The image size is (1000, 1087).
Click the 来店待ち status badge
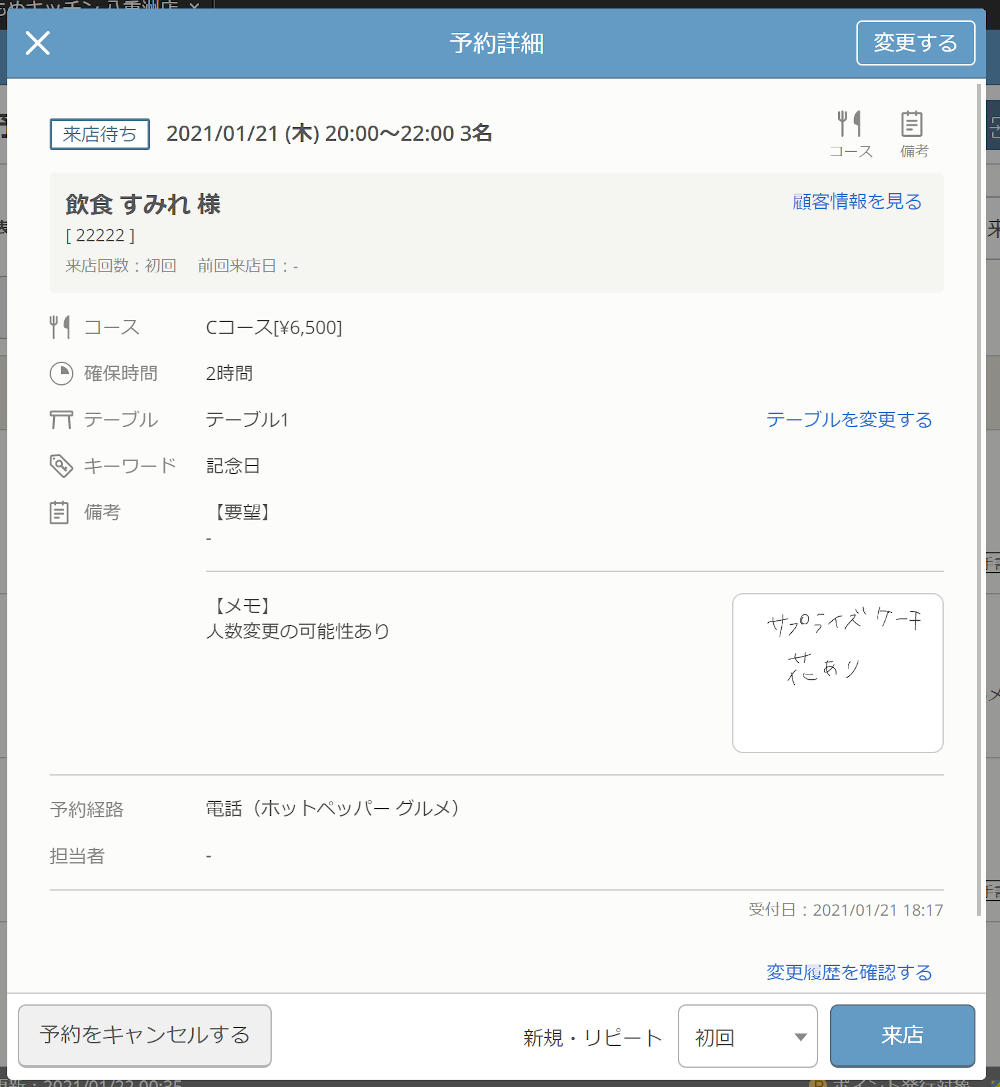pos(100,134)
